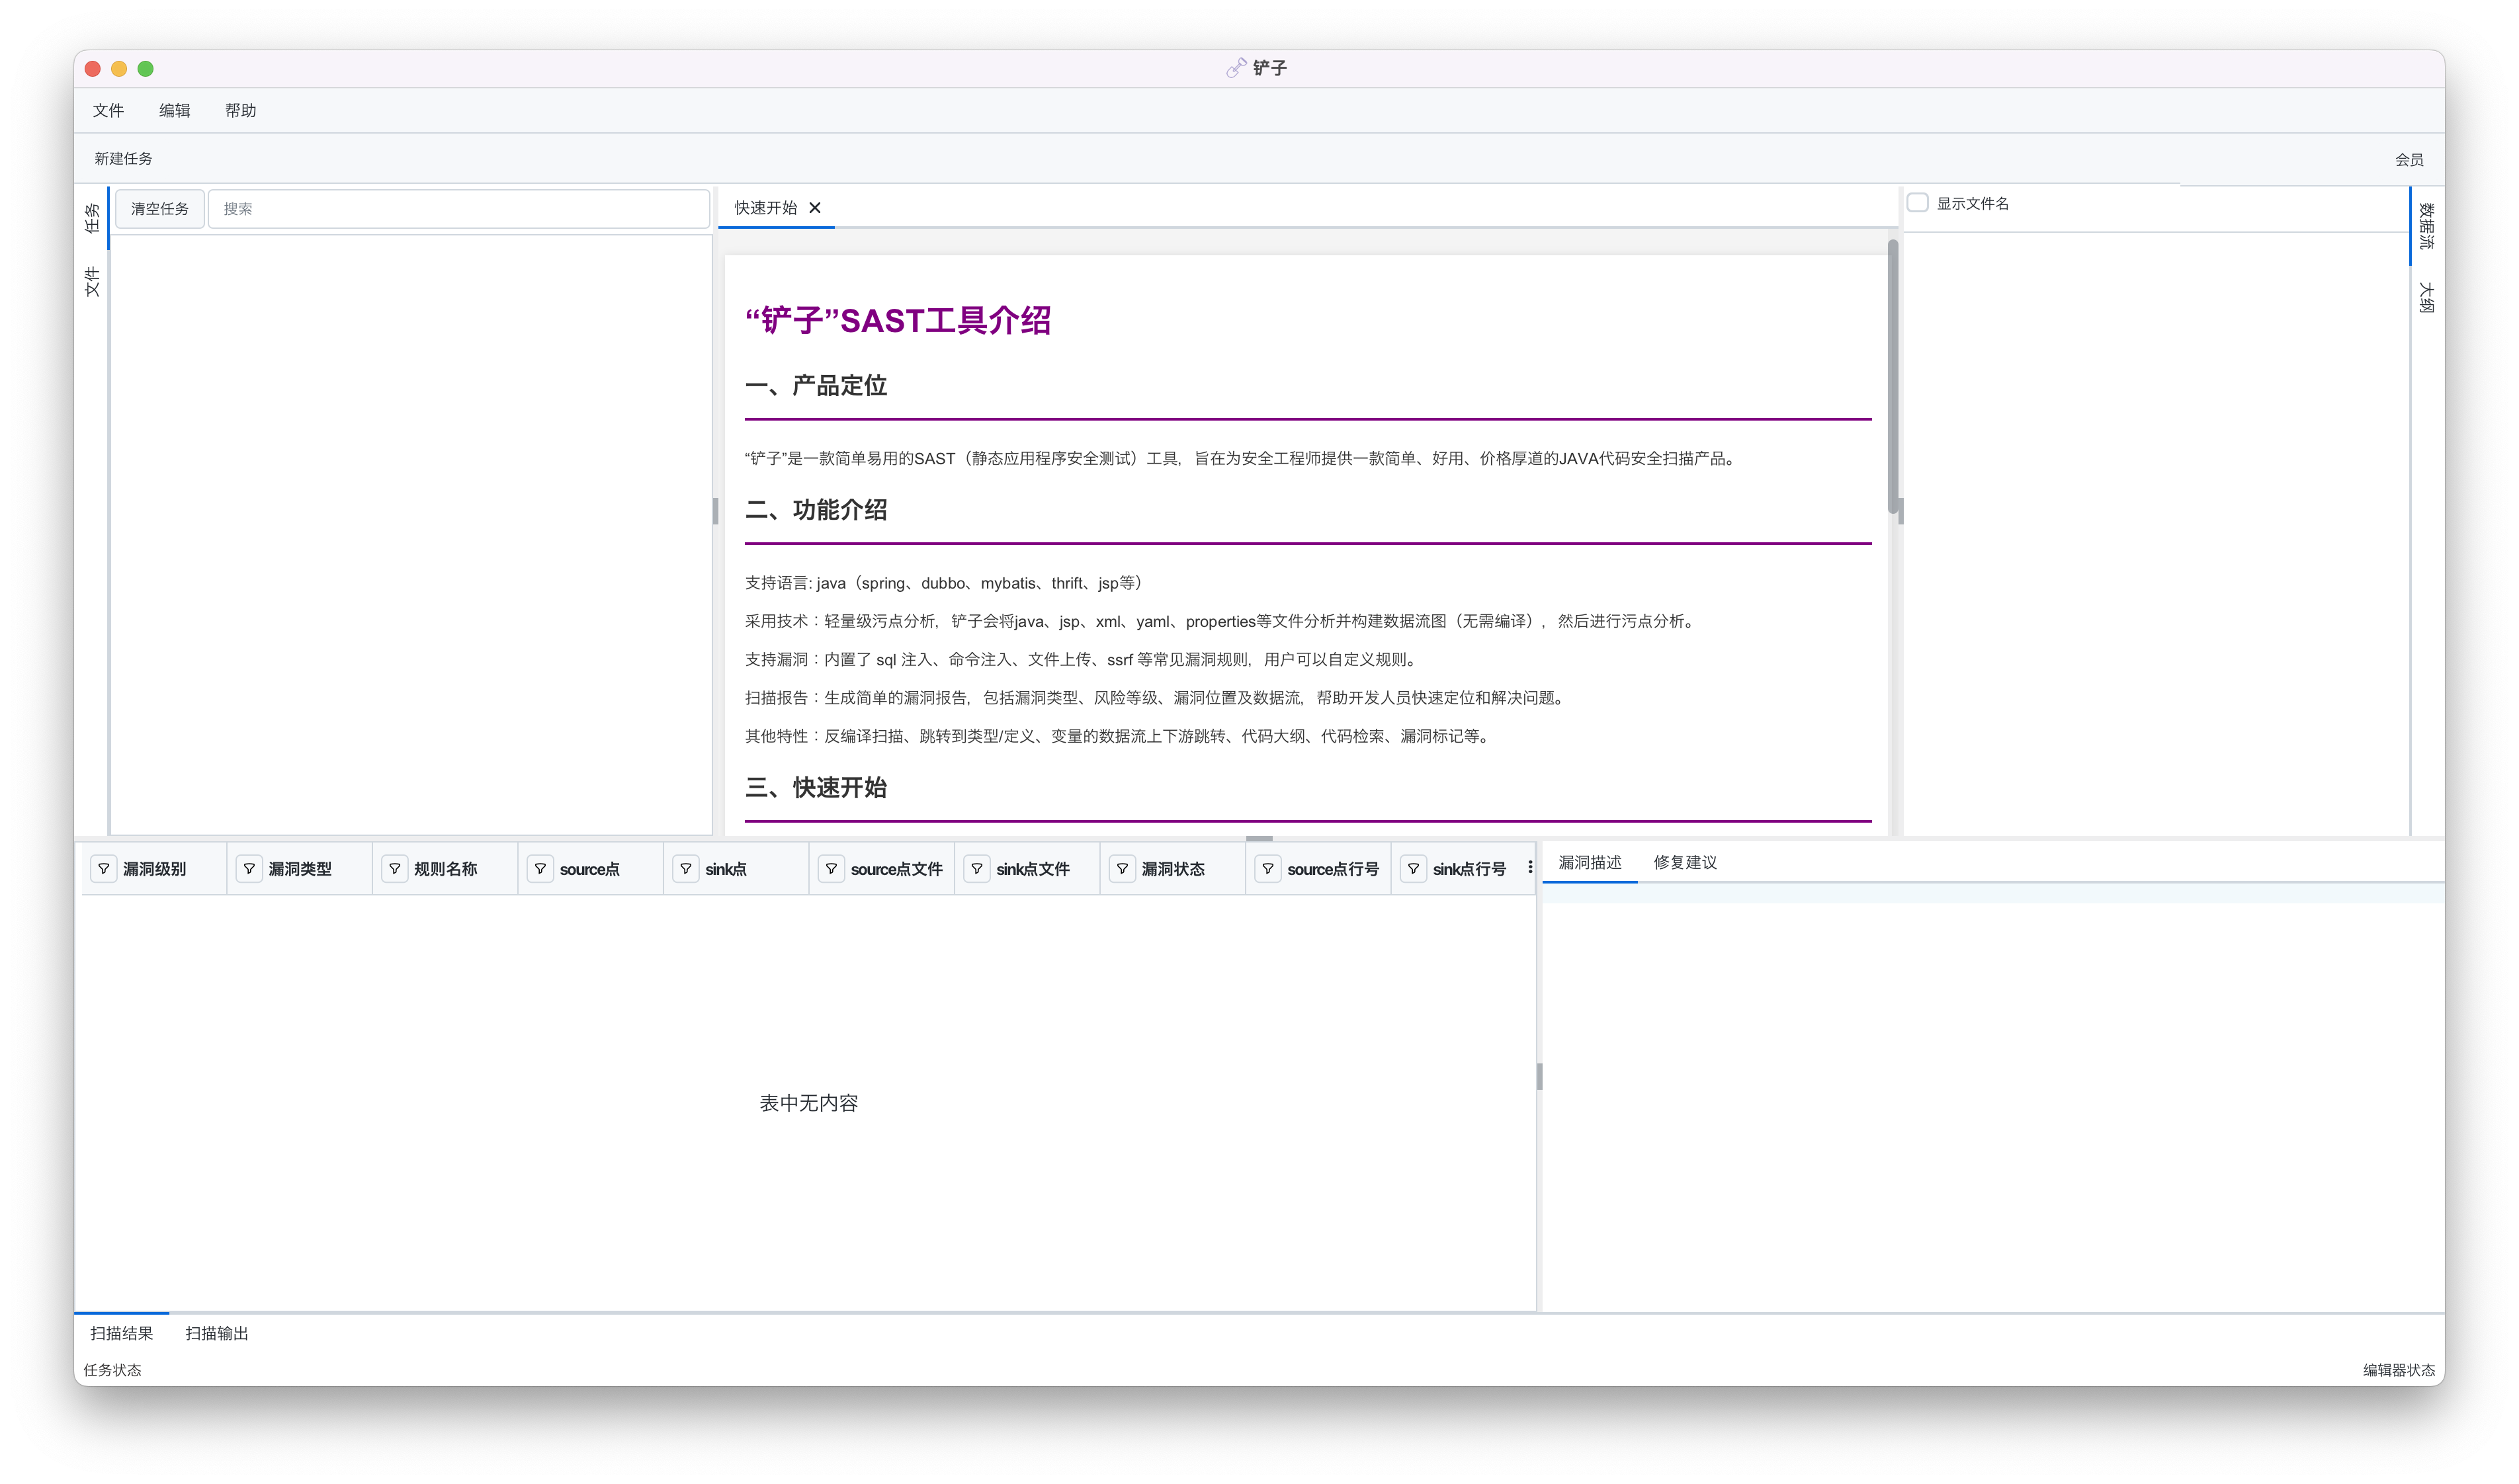This screenshot has width=2519, height=1484.
Task: Select the 大纲 side panel tab
Action: tap(2426, 297)
